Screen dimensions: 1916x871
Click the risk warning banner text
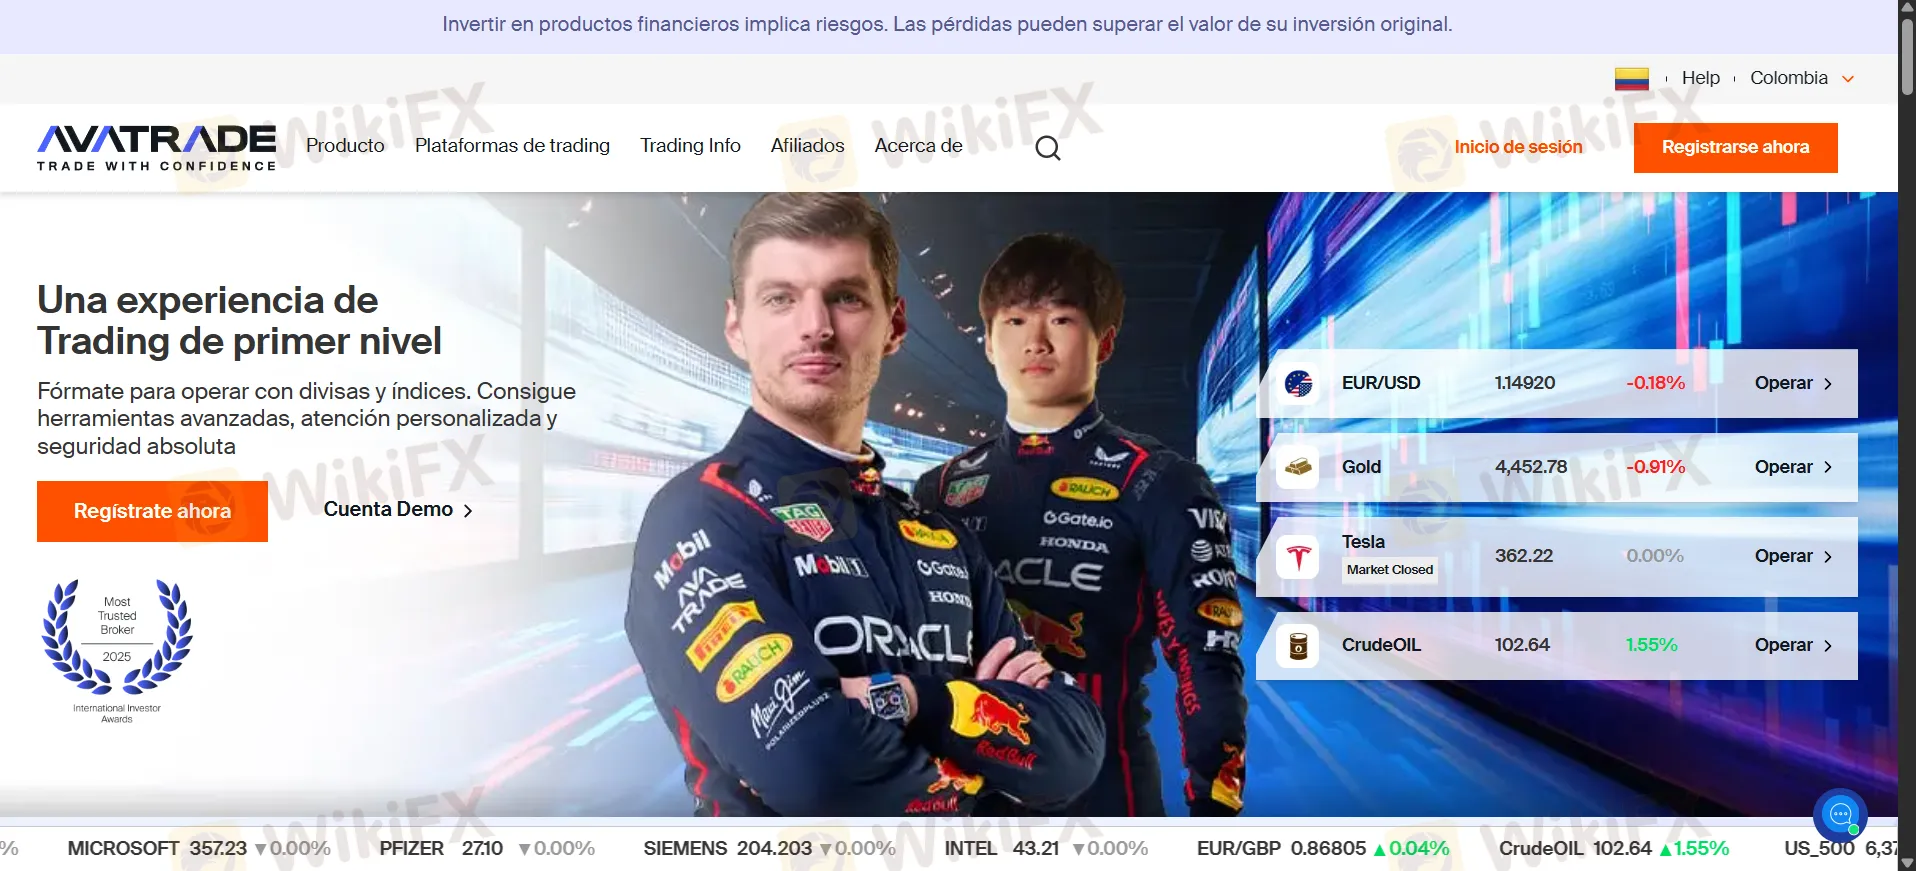click(x=947, y=24)
